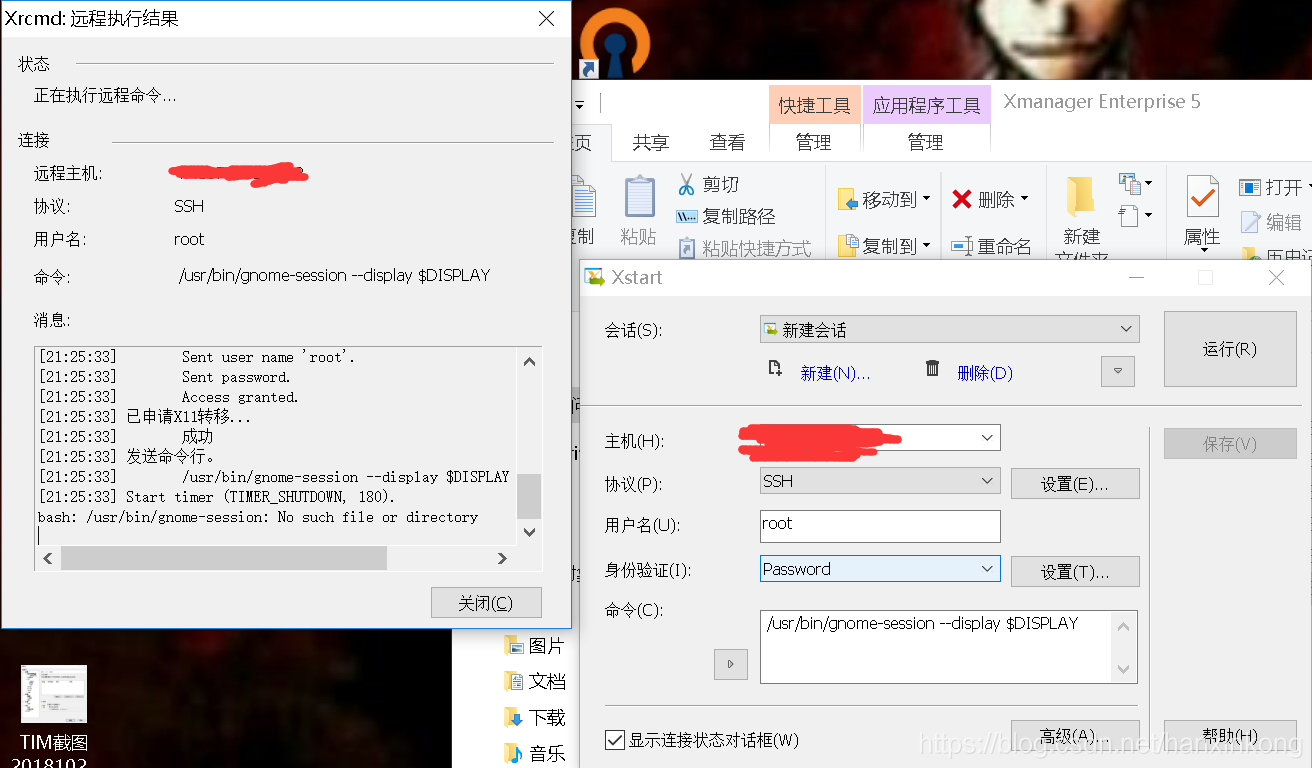Expand the 主机 host combo box
Viewport: 1312px width, 768px height.
[x=988, y=438]
